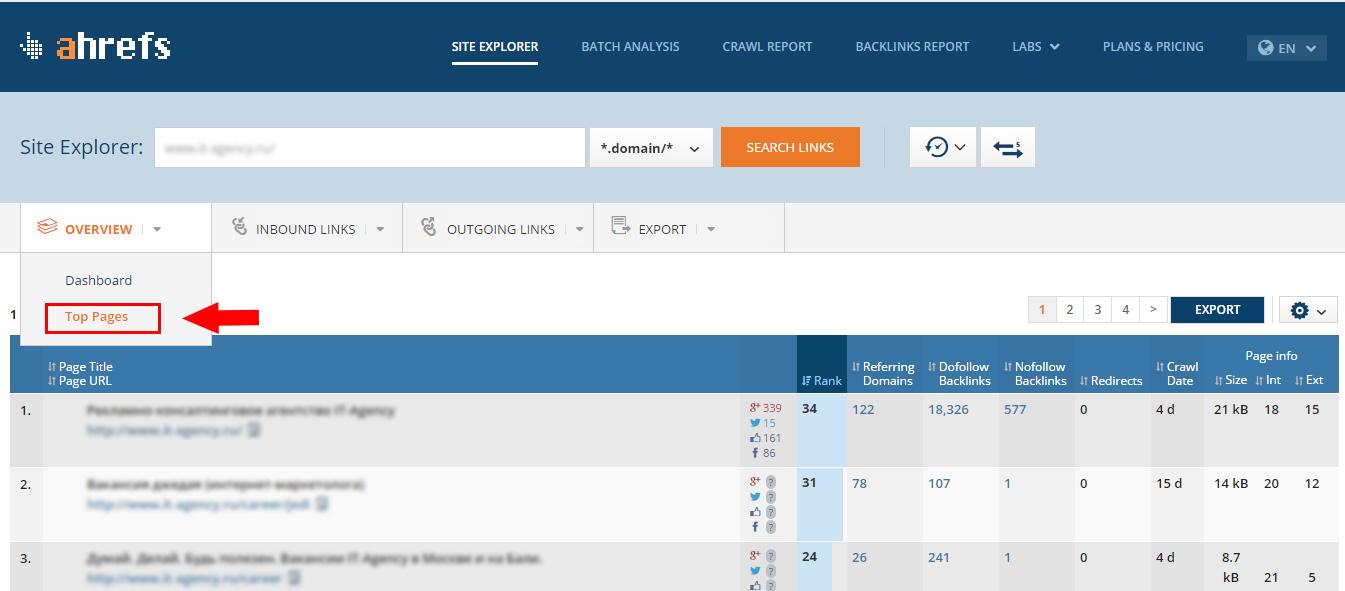Open the *.domain/* mode dropdown
The width and height of the screenshot is (1345, 591).
[651, 147]
